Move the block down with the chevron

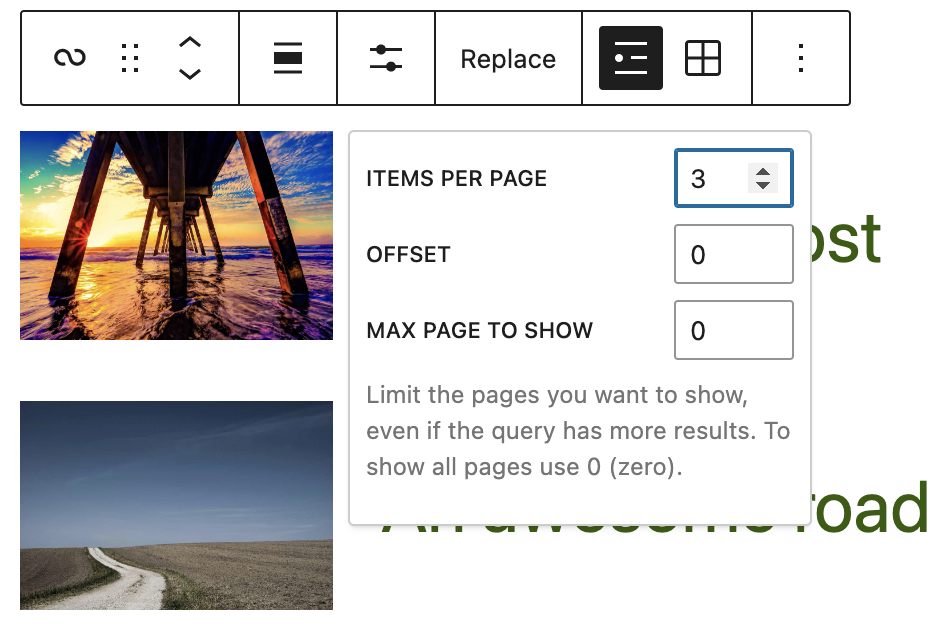pyautogui.click(x=189, y=72)
